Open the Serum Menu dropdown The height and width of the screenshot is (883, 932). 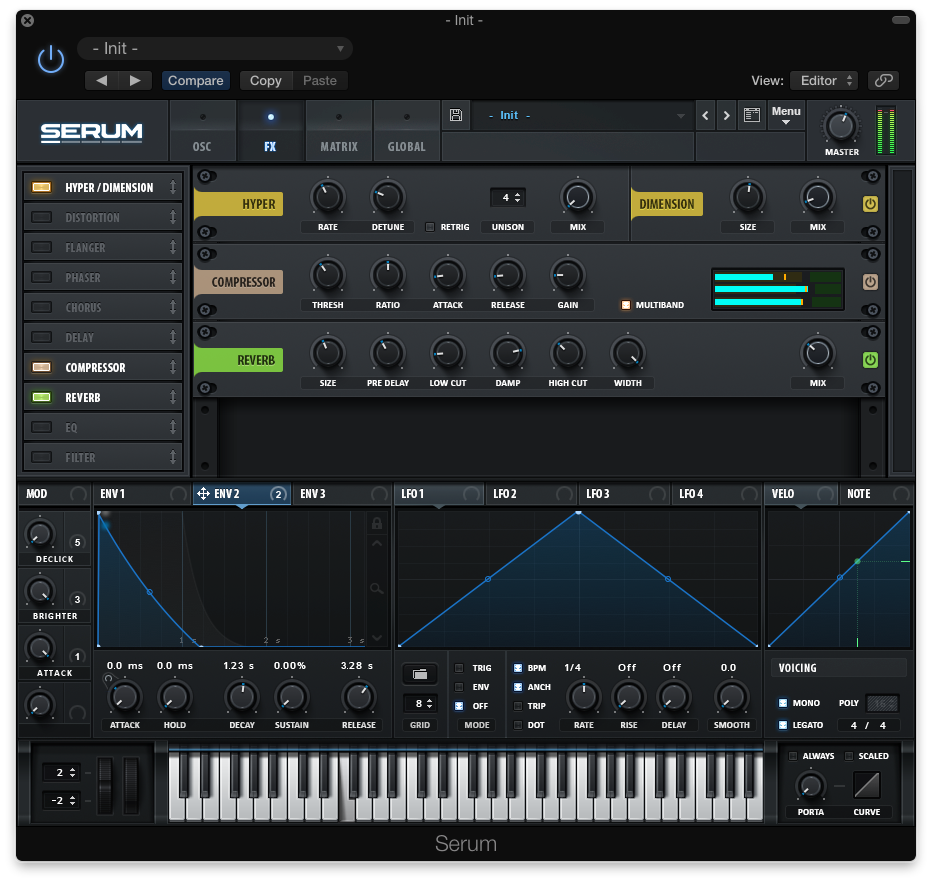click(x=786, y=115)
